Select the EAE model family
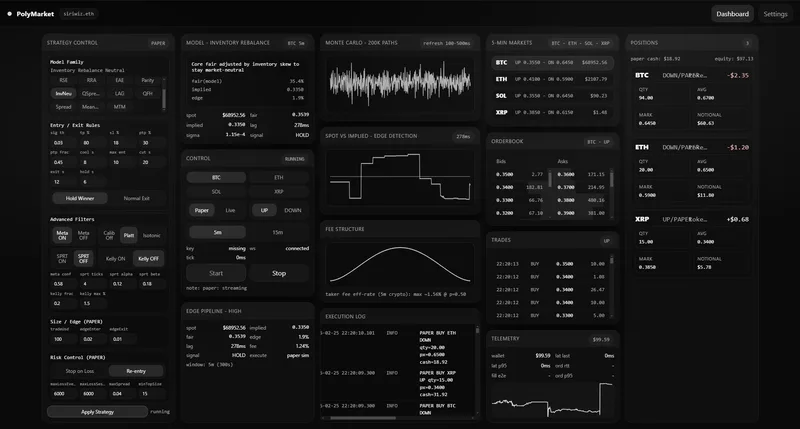 (119, 80)
